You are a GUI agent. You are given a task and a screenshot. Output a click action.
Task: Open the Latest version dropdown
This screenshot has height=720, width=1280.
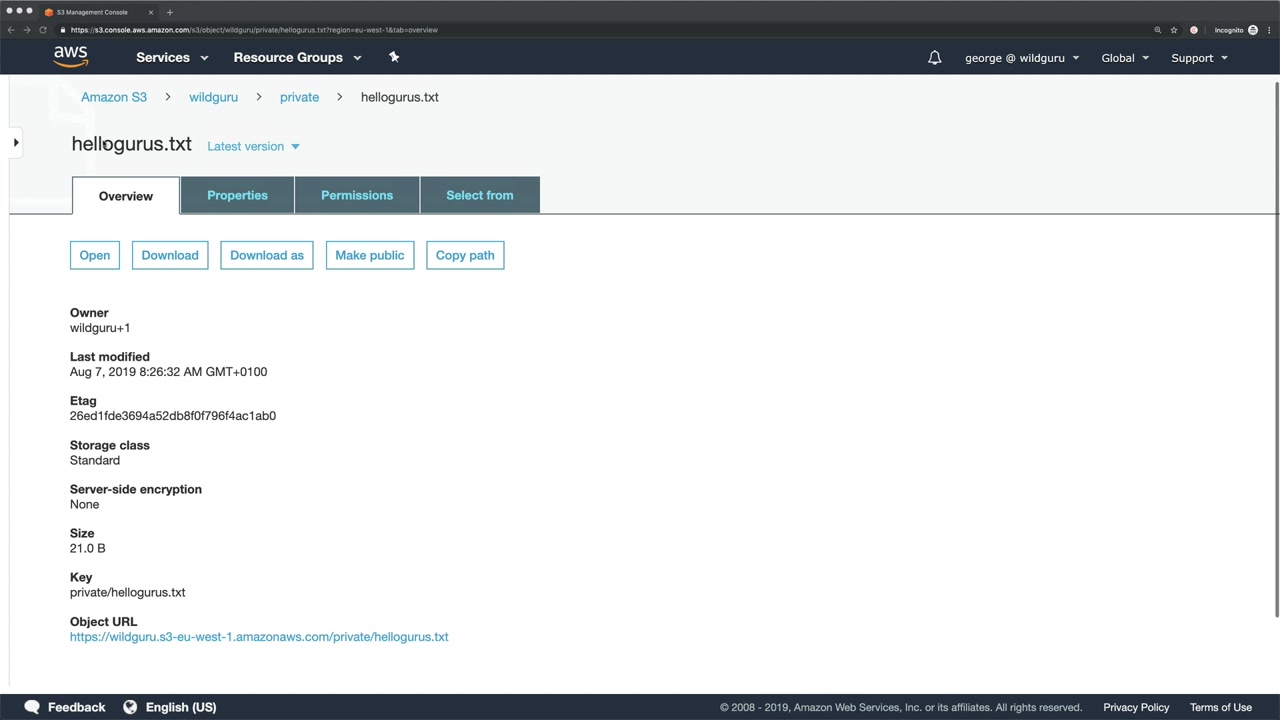[253, 146]
